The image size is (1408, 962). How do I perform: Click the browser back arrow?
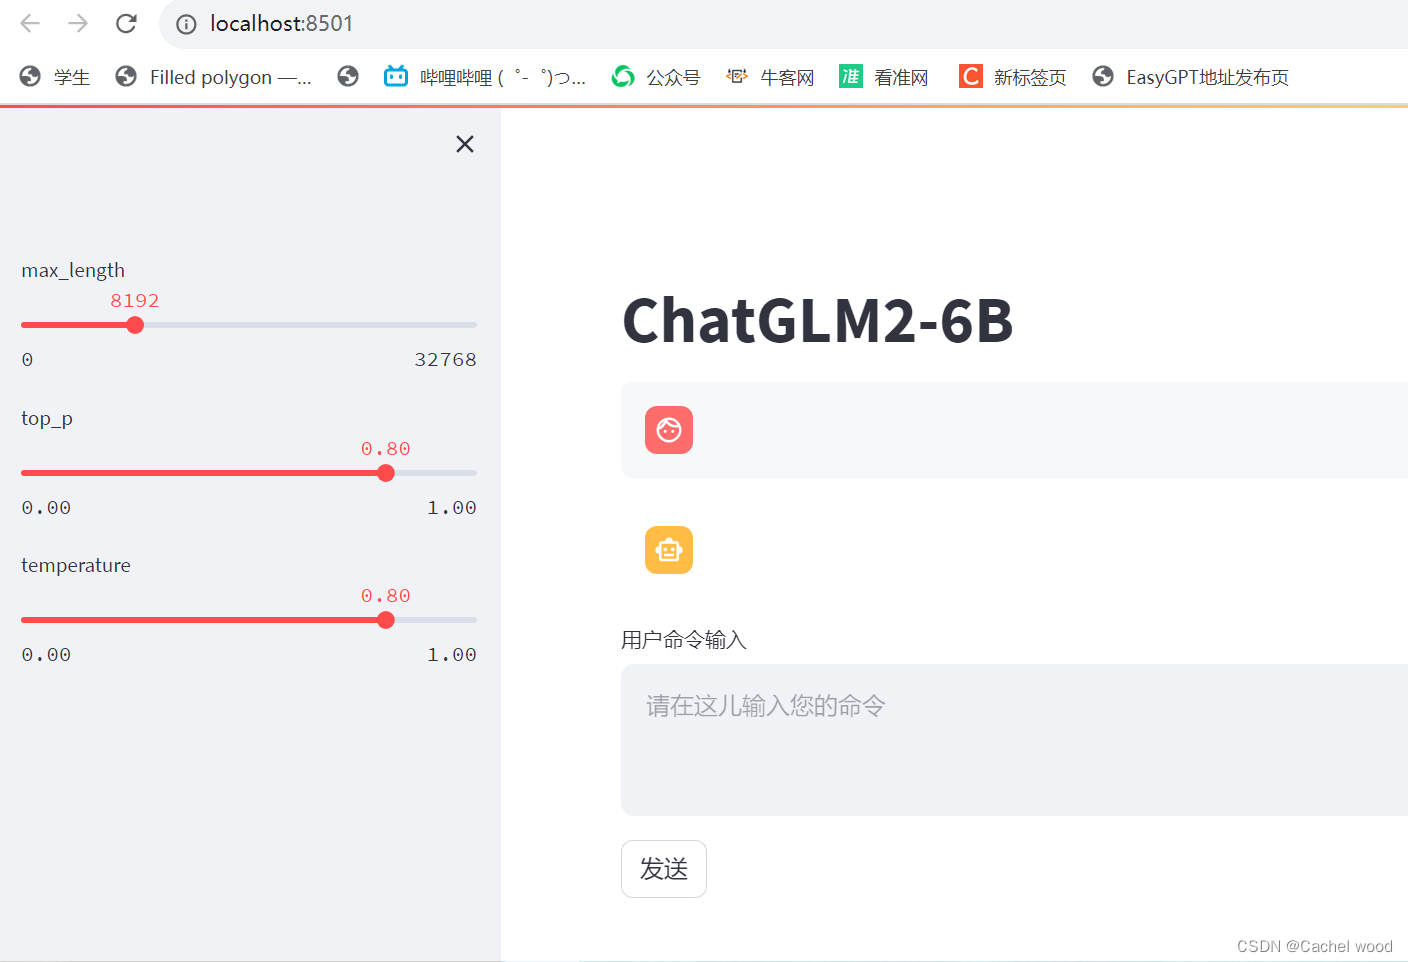click(x=30, y=24)
